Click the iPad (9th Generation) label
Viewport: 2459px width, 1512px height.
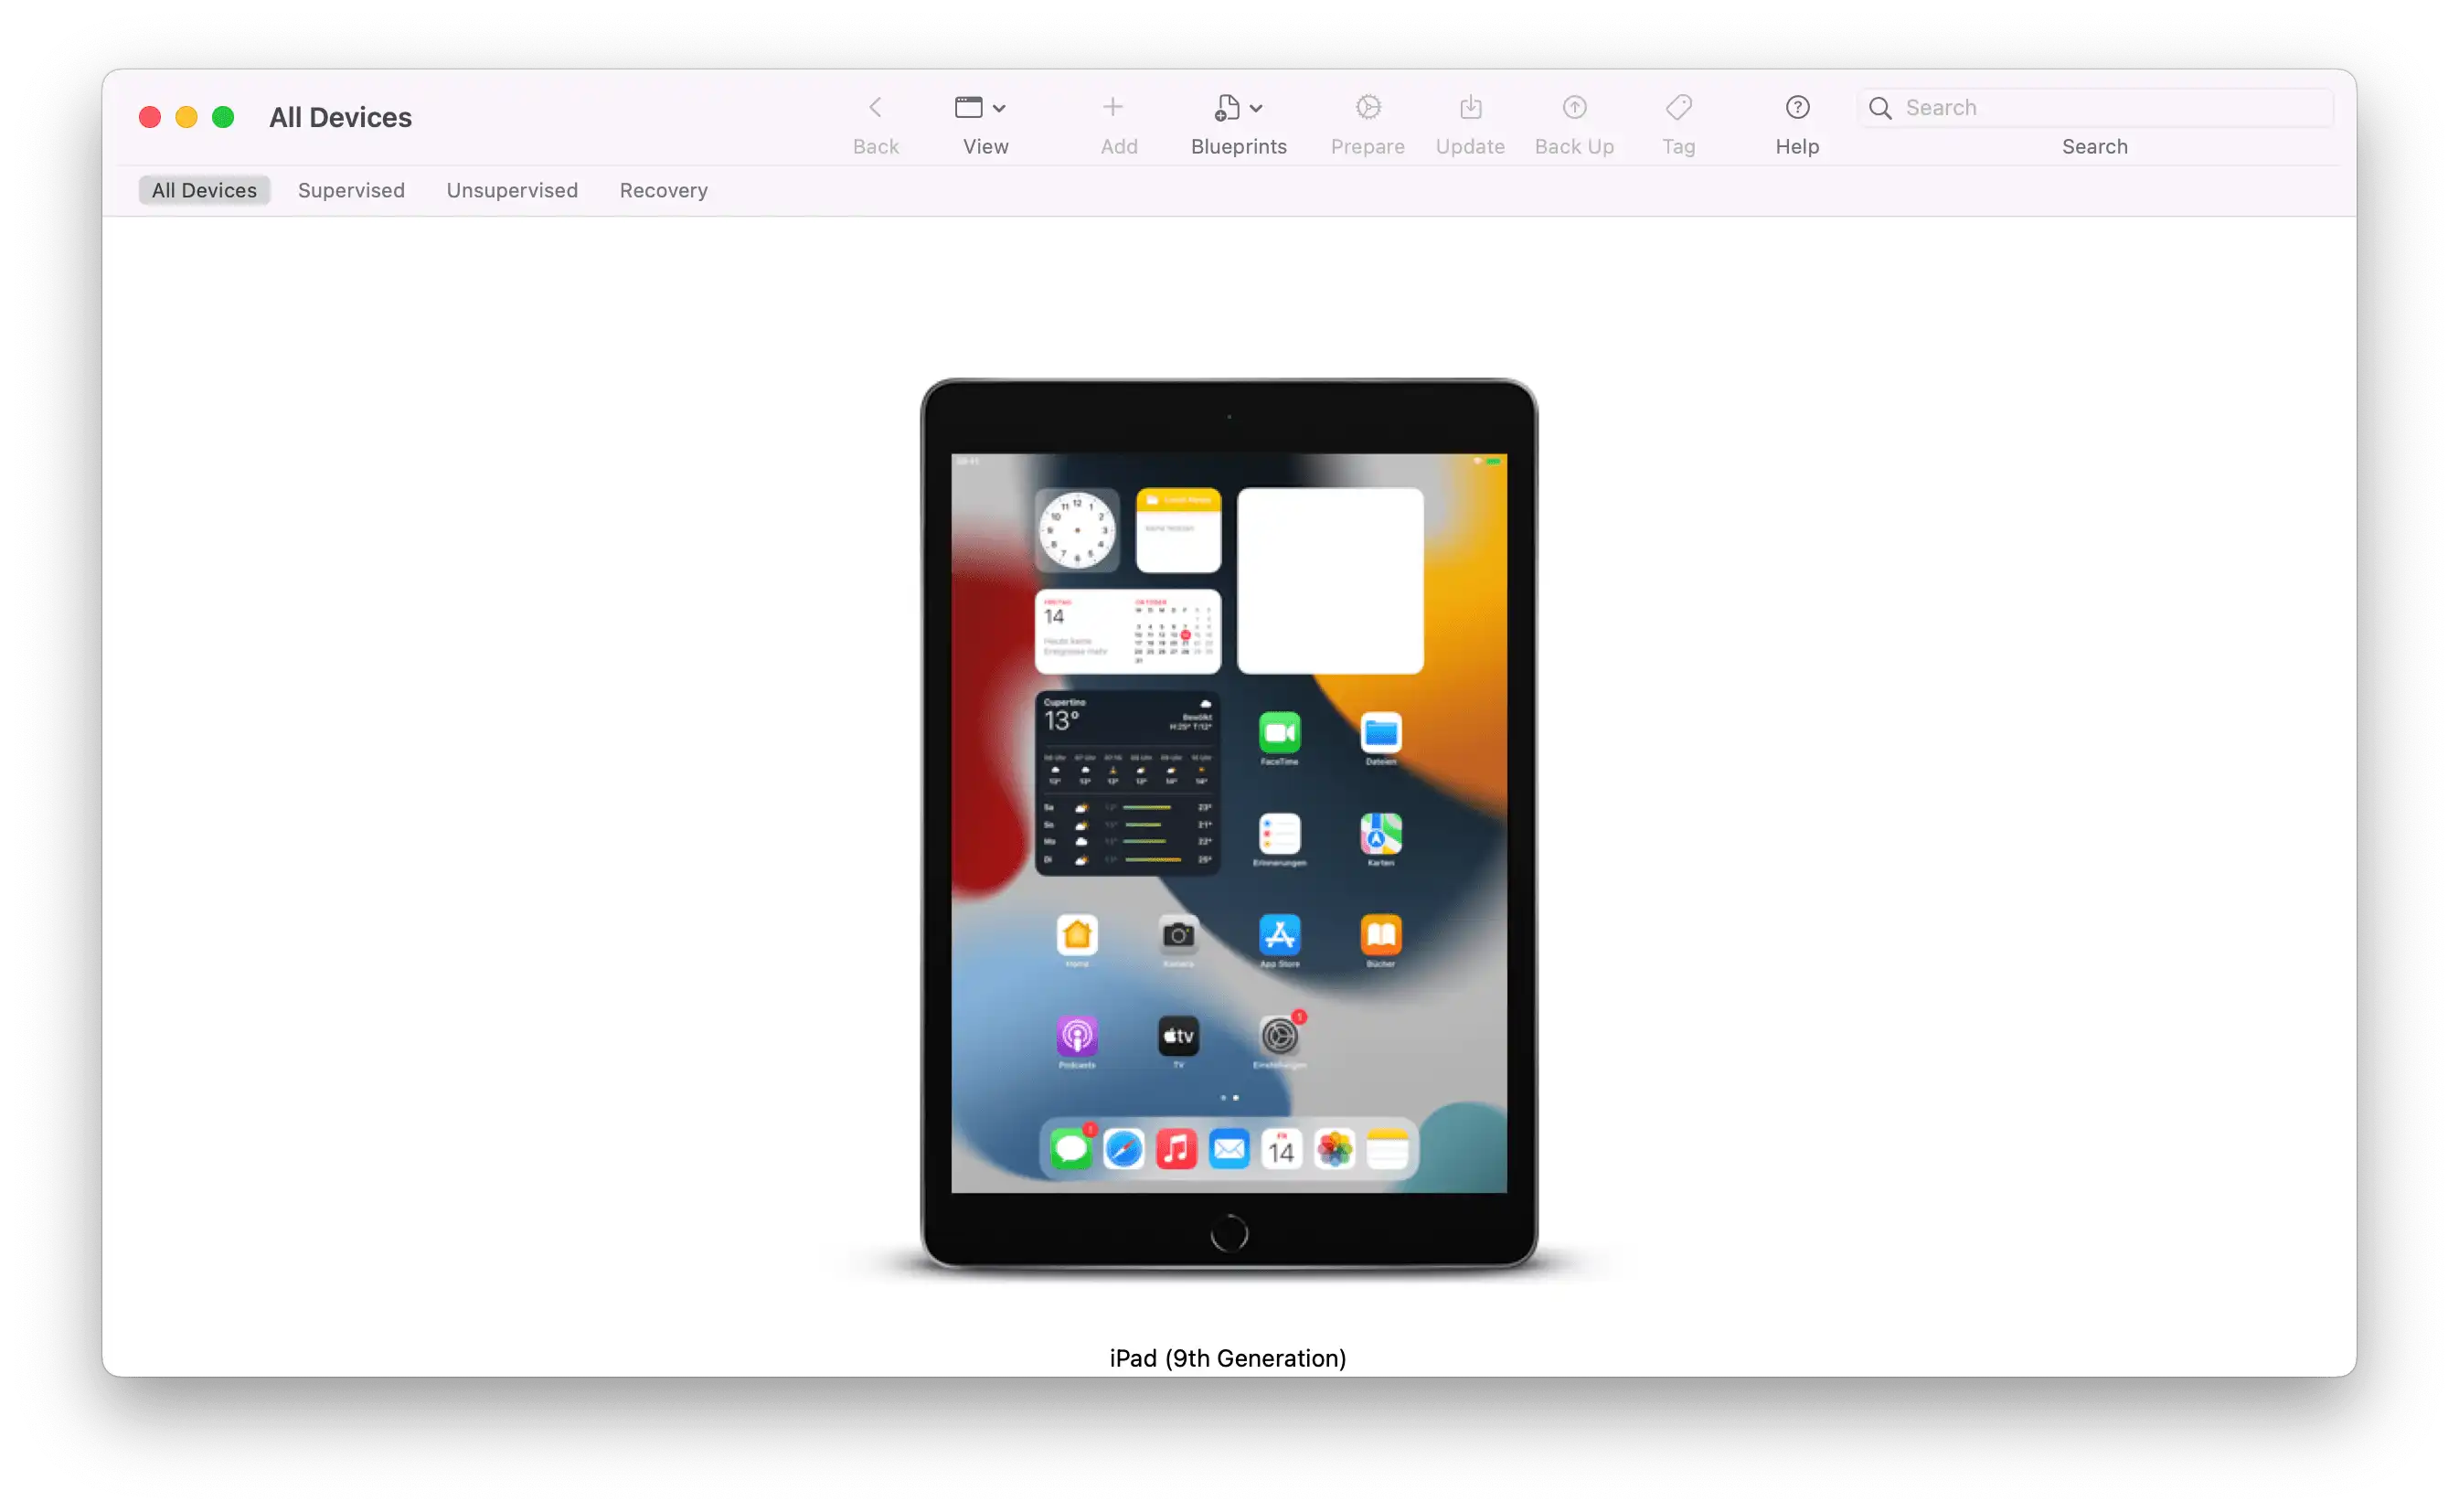click(1227, 1357)
